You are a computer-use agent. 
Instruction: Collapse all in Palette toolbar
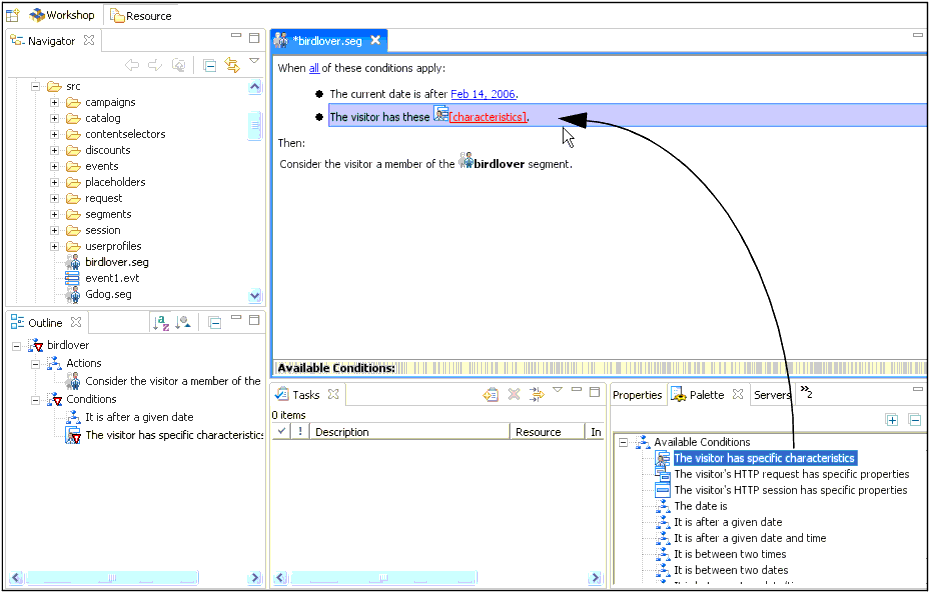click(x=915, y=420)
